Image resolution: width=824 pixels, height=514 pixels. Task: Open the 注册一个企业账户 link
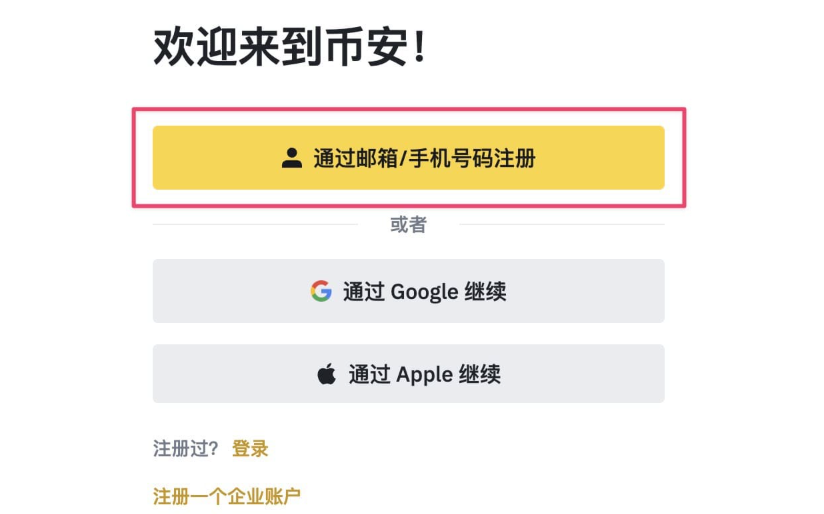tap(227, 496)
